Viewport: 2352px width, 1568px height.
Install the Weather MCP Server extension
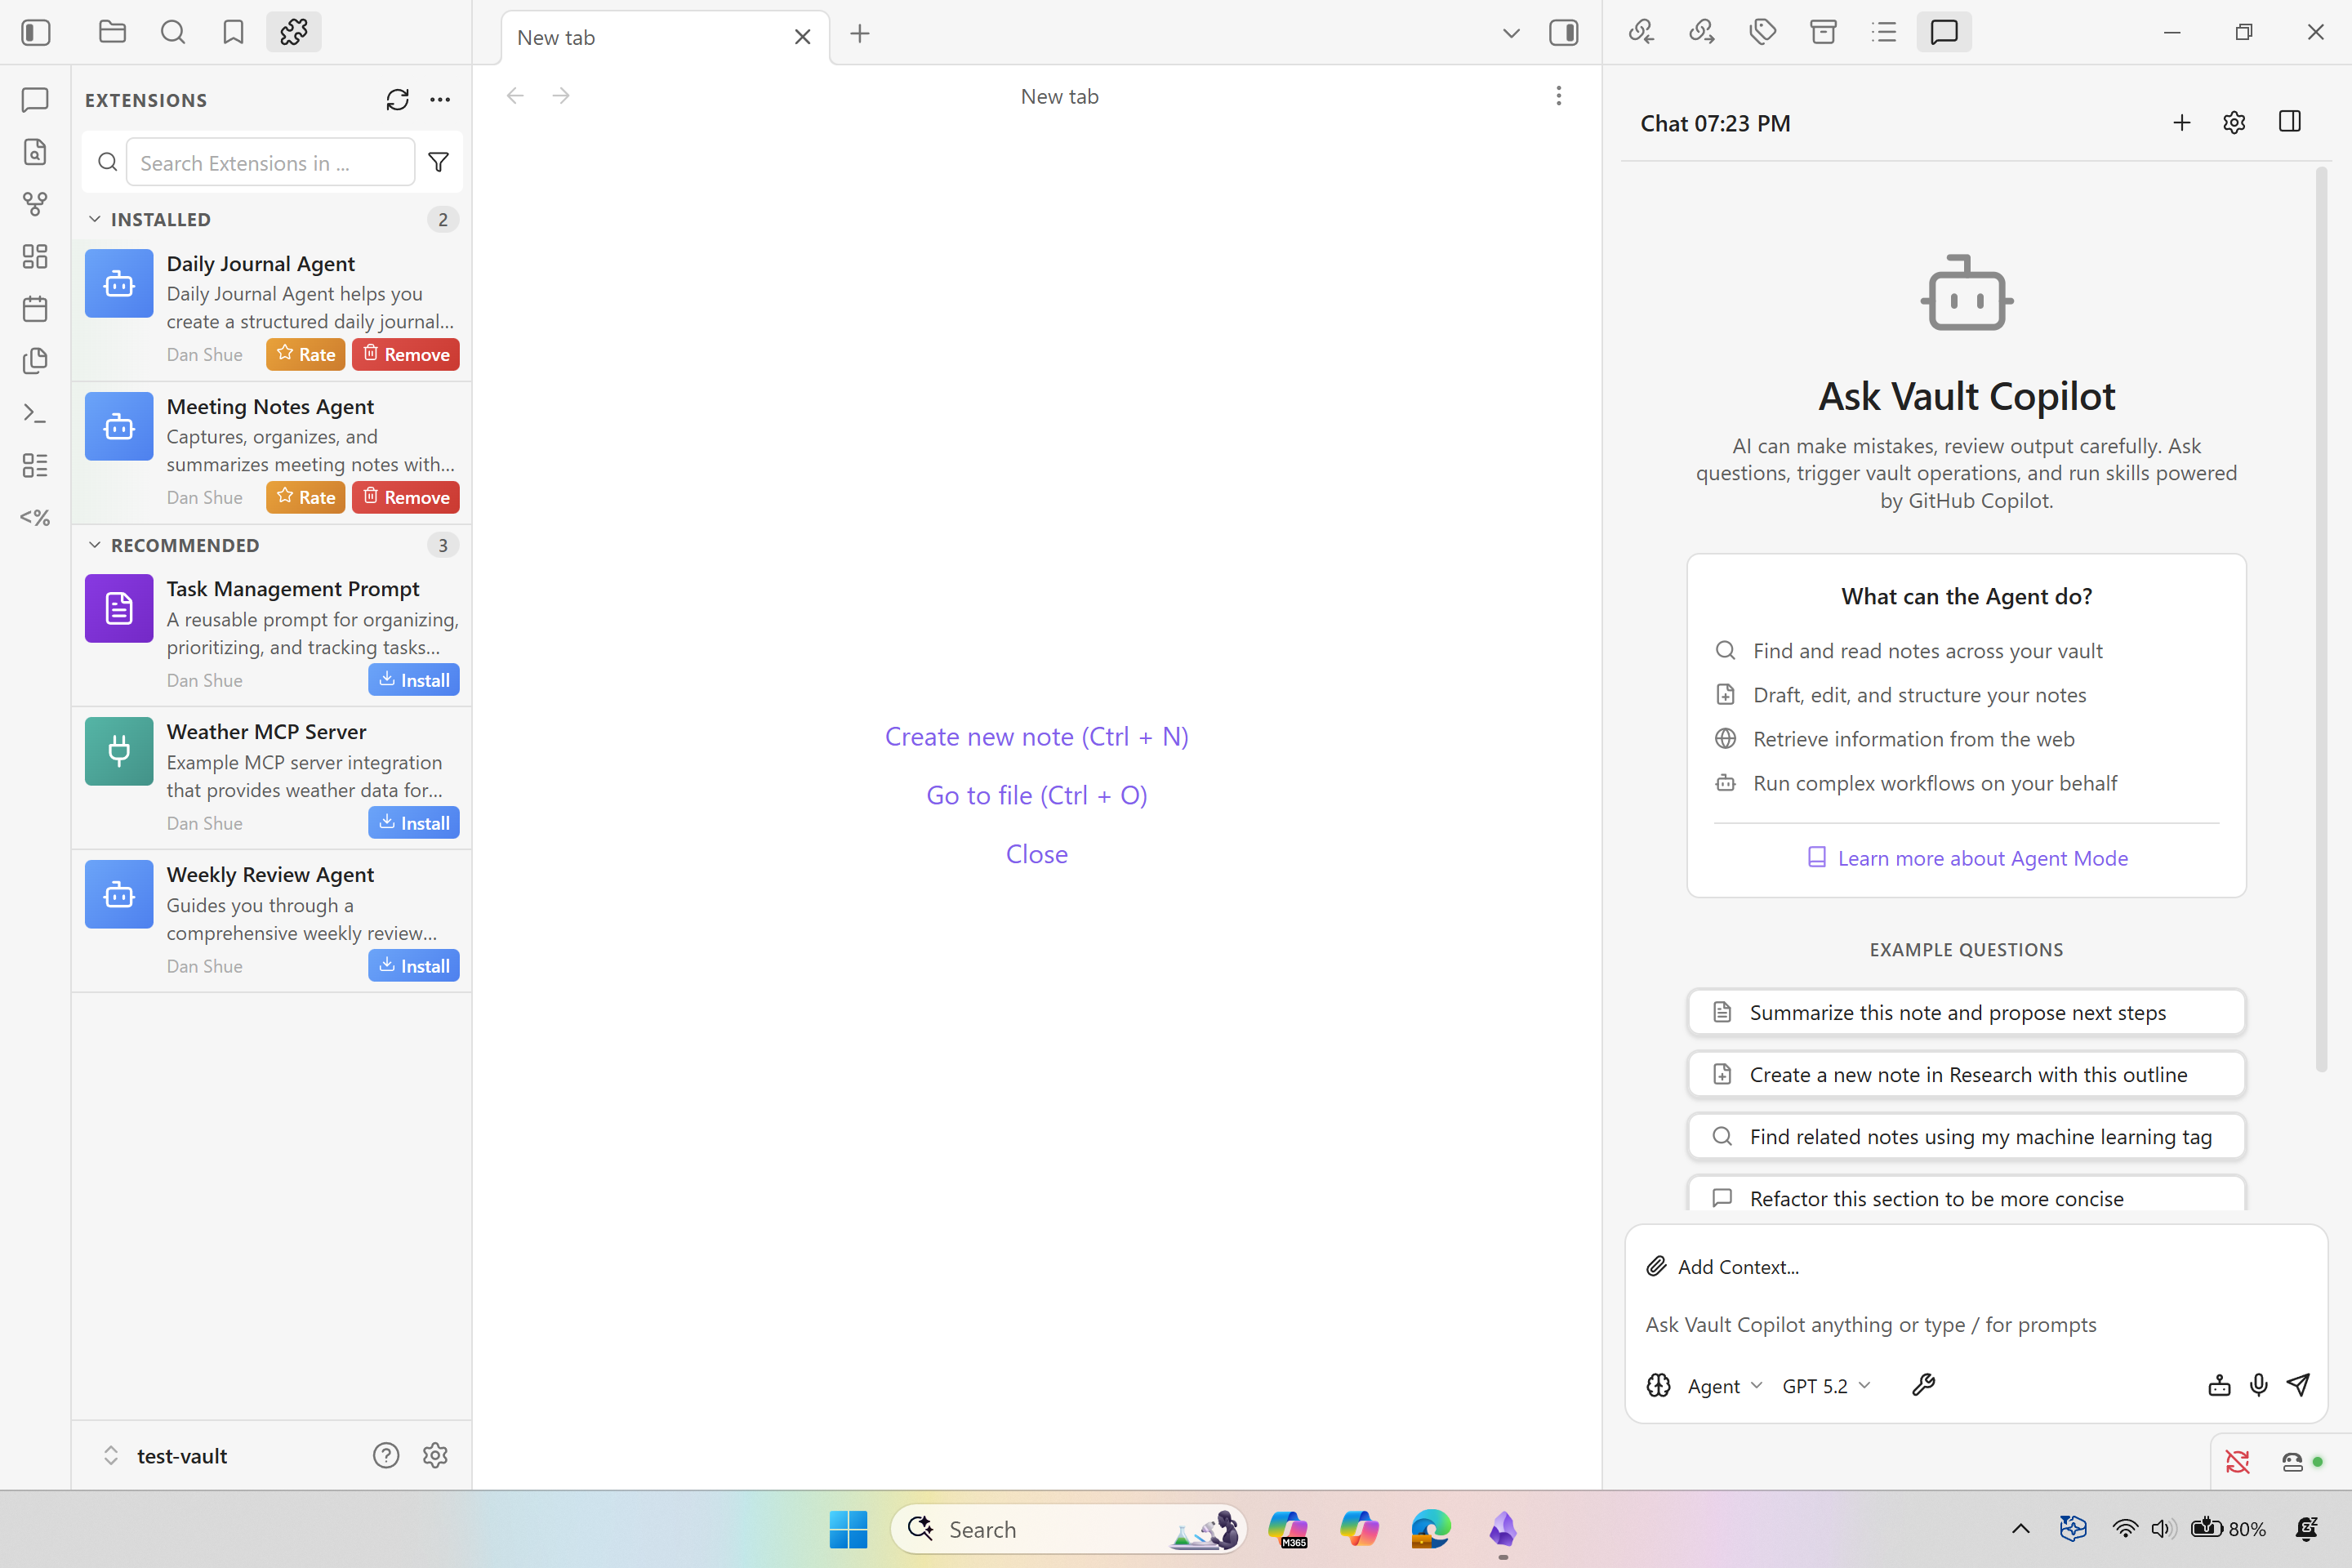click(x=413, y=823)
